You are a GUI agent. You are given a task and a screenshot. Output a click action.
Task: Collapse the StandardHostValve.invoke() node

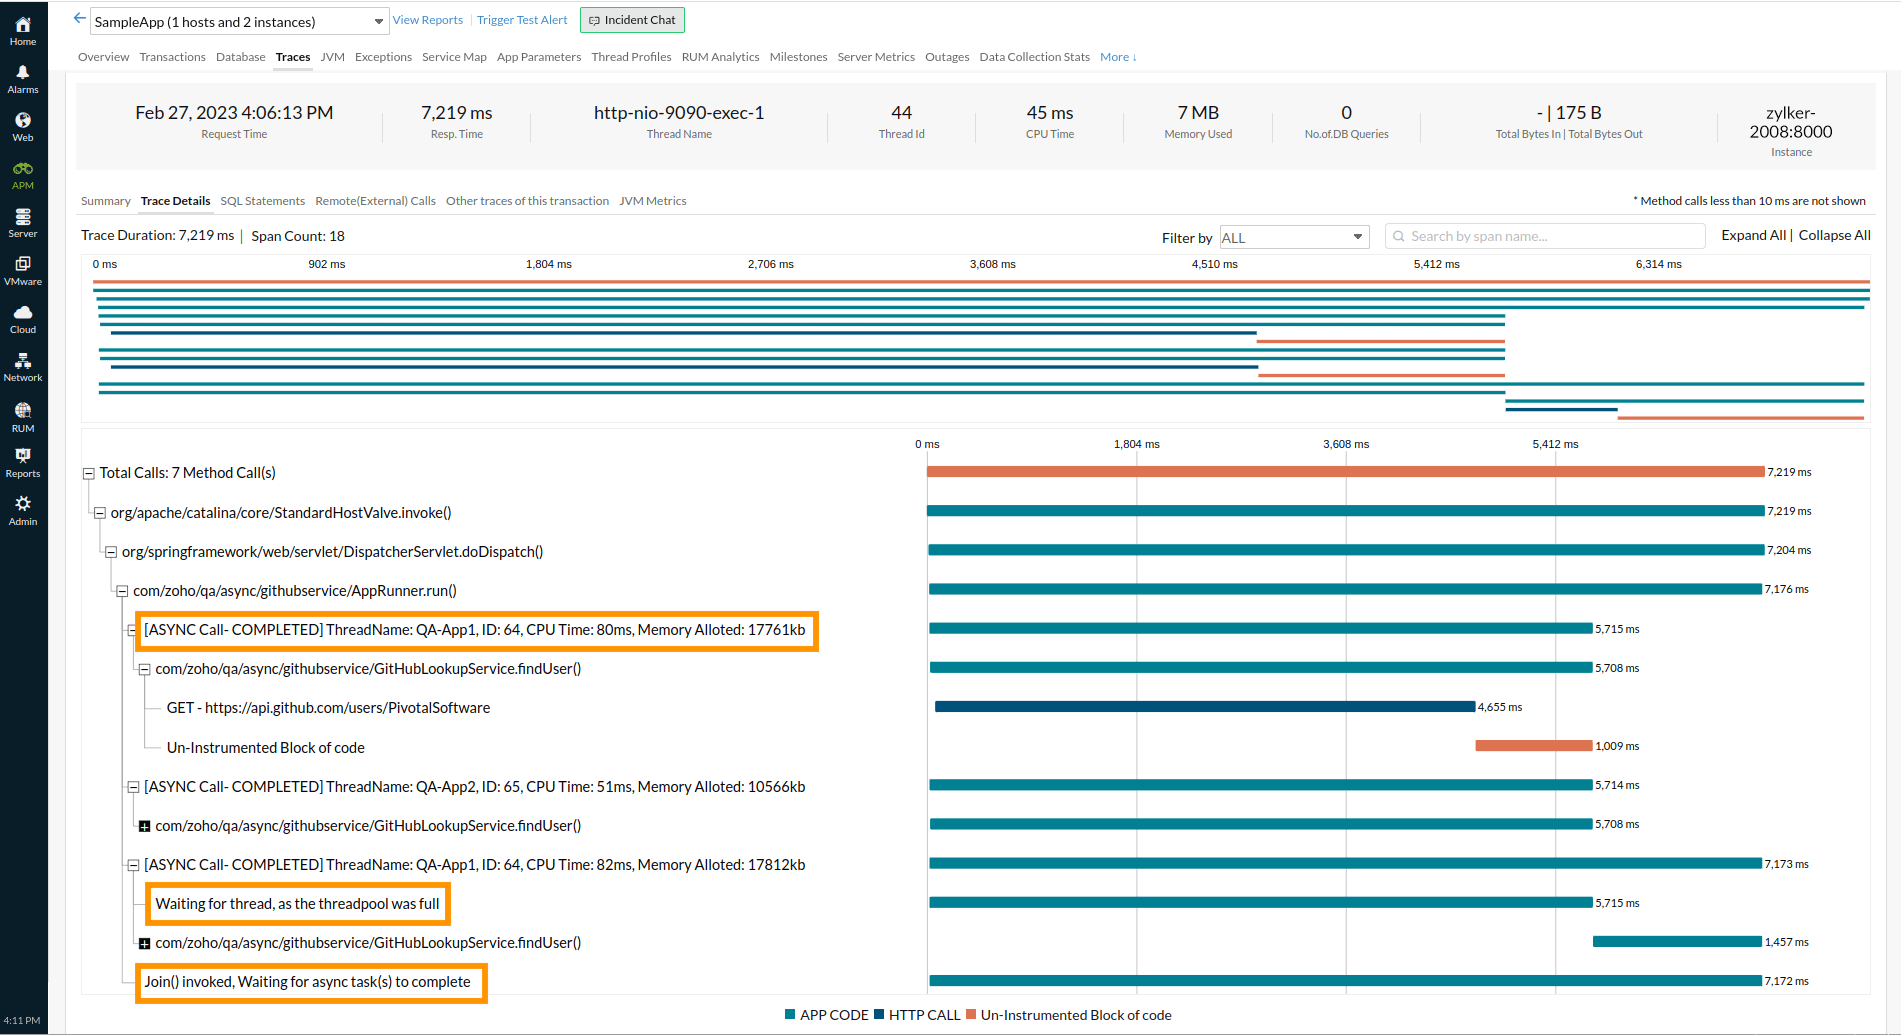click(100, 513)
